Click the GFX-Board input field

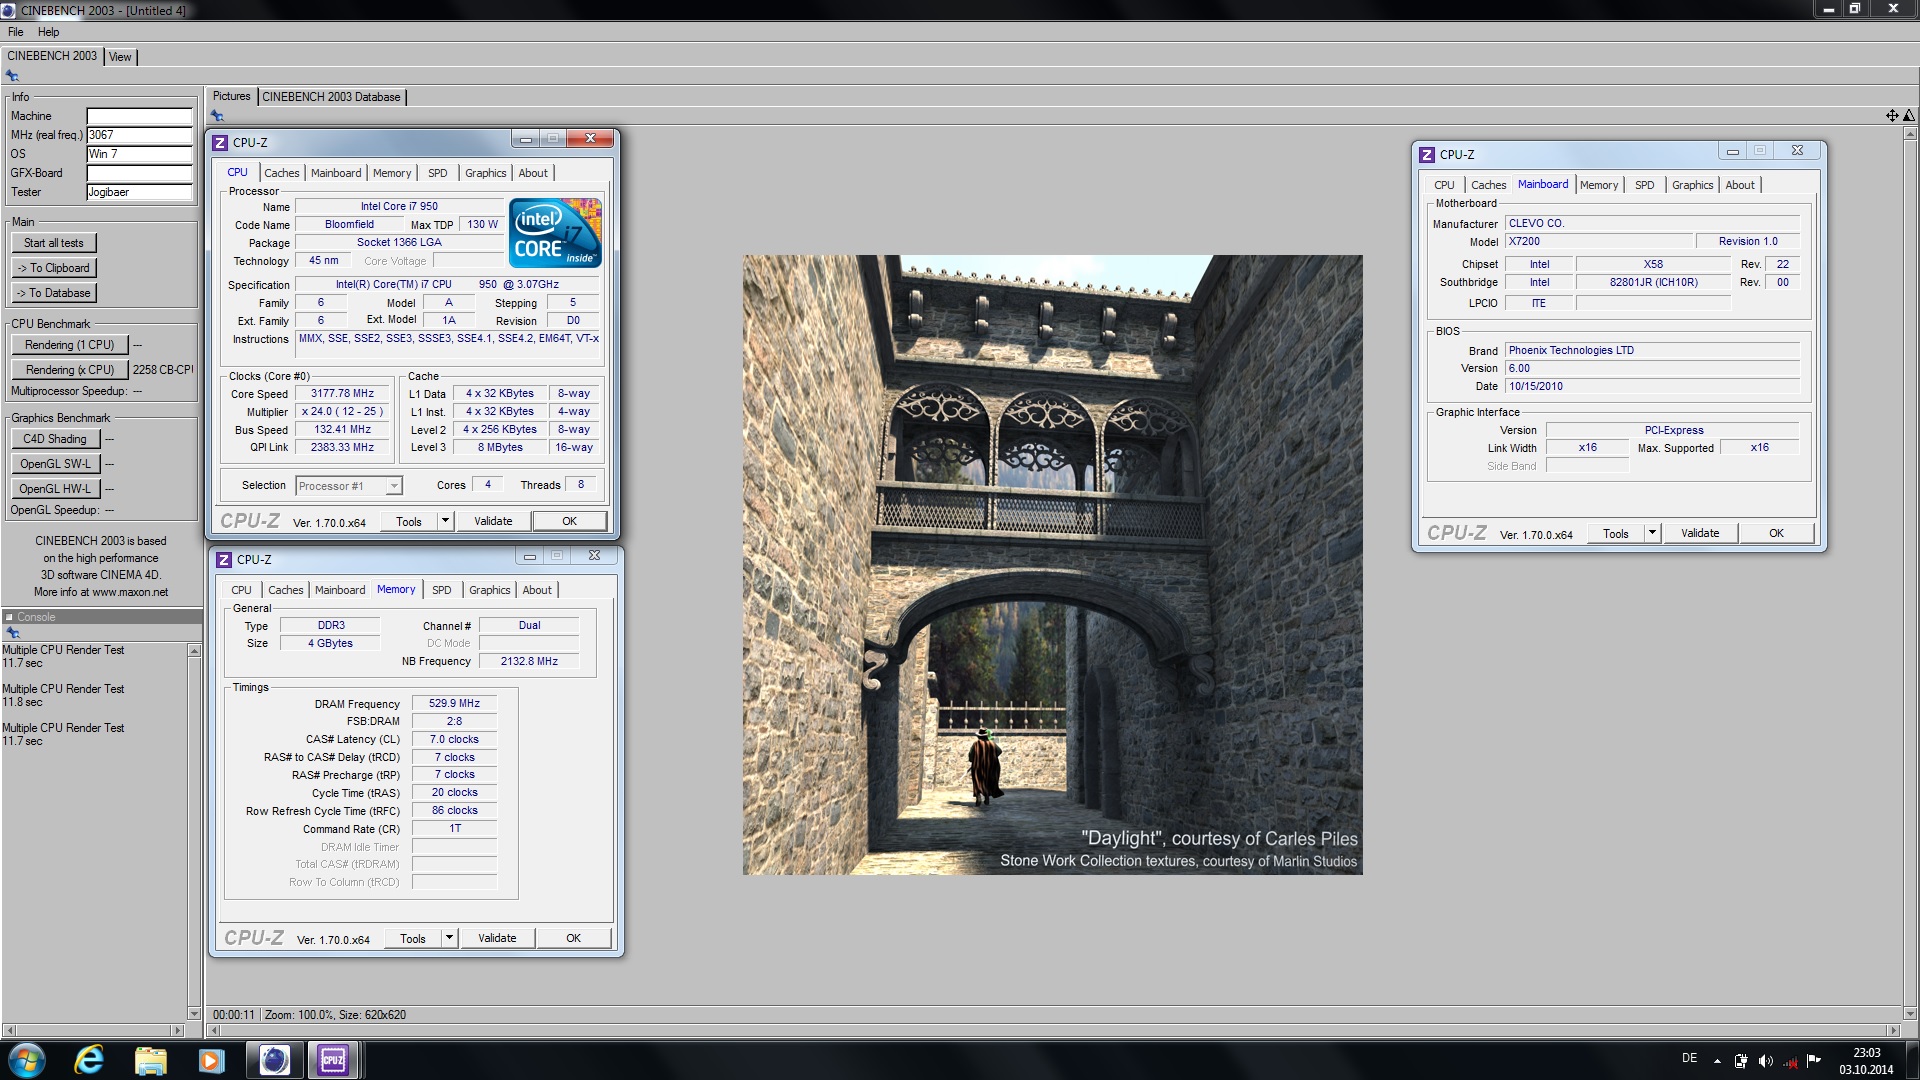(x=139, y=173)
